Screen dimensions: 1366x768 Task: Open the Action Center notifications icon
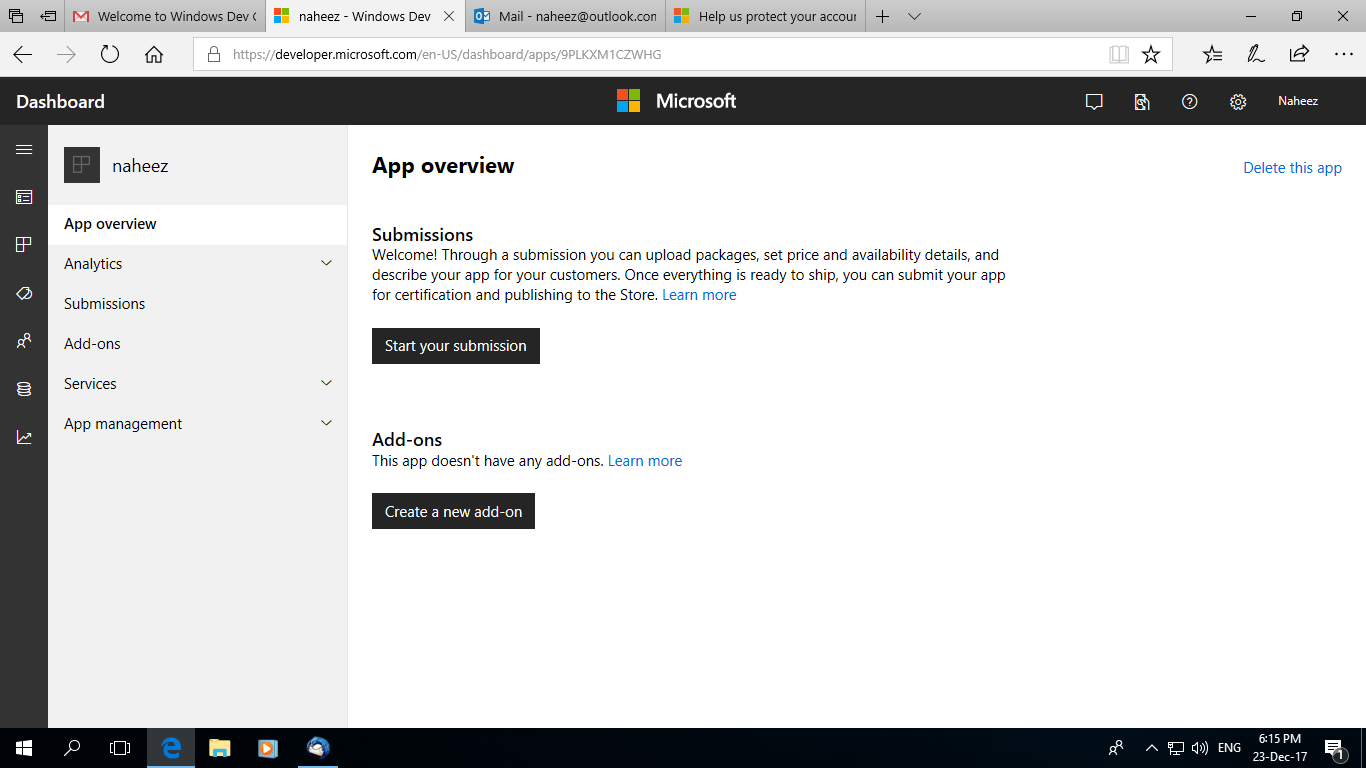(1333, 748)
